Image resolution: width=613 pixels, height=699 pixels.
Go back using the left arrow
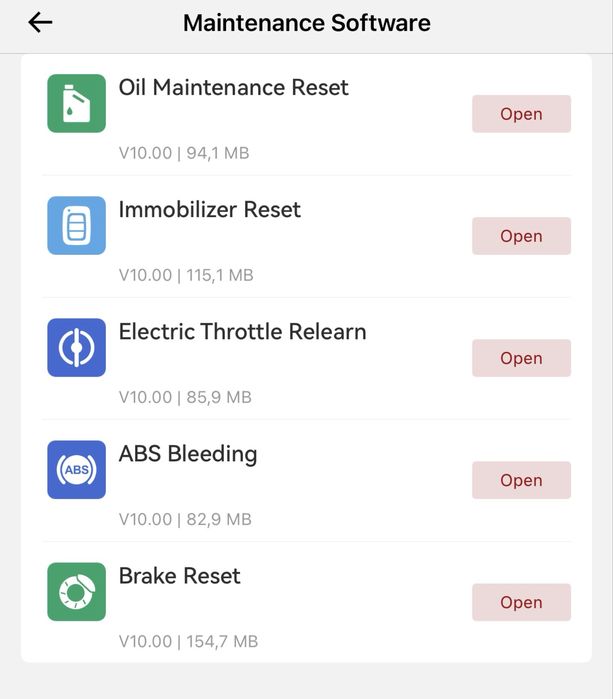(x=40, y=22)
